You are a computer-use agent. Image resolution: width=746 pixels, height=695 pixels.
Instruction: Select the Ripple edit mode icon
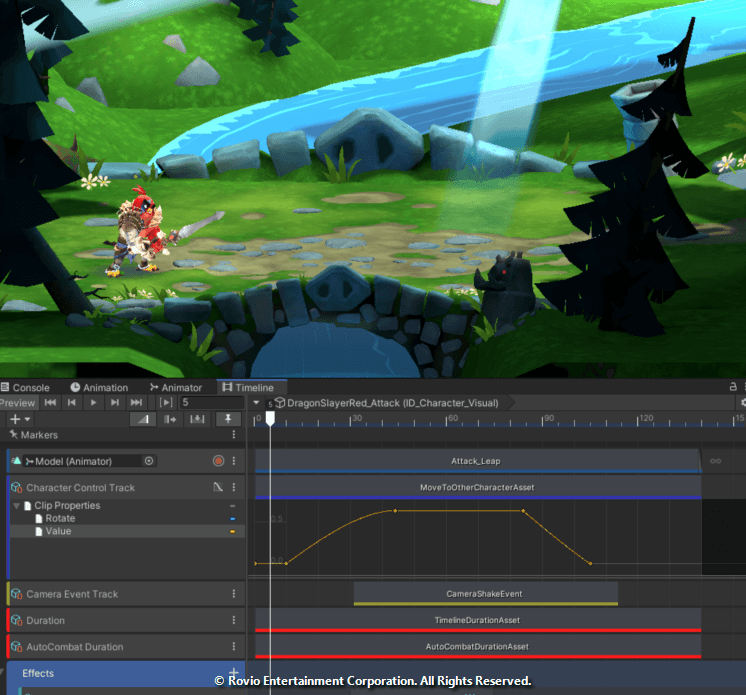point(170,419)
